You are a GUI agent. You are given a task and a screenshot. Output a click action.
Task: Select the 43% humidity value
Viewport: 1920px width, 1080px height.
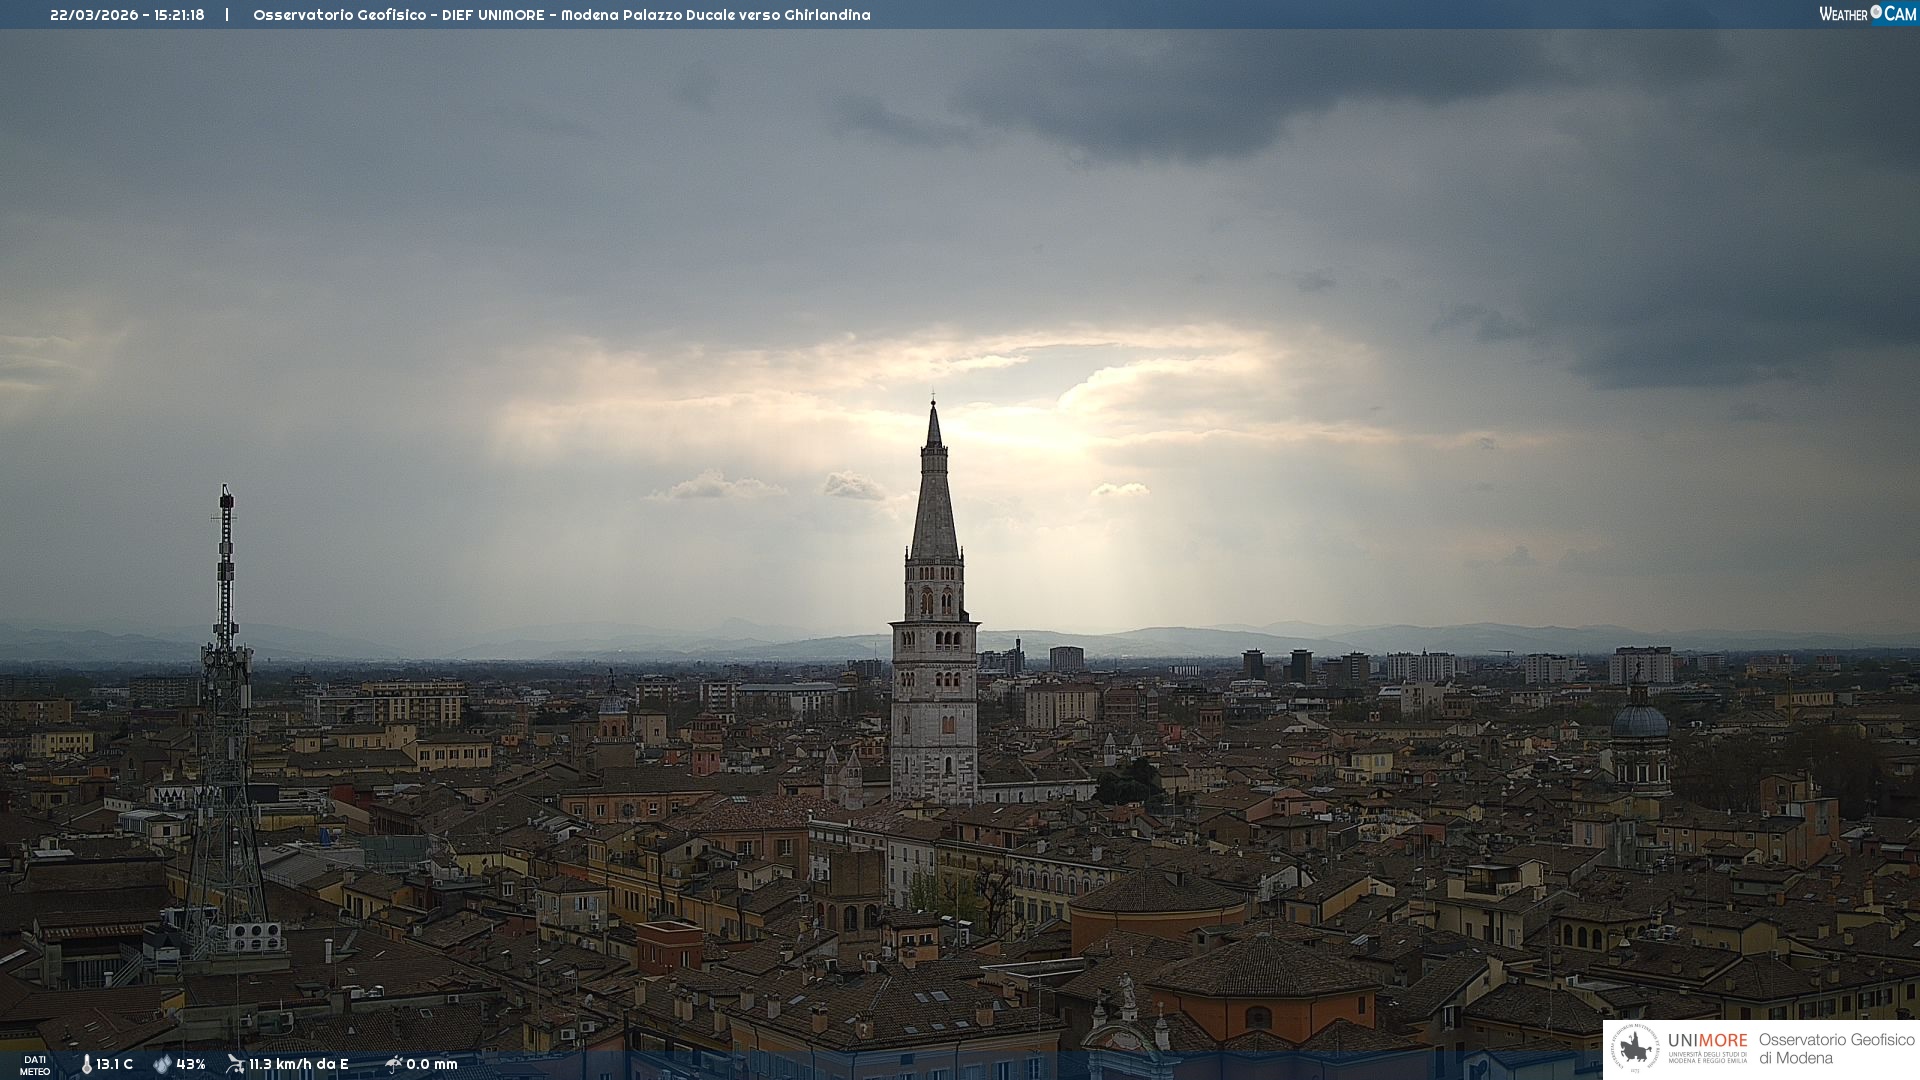tap(191, 1065)
